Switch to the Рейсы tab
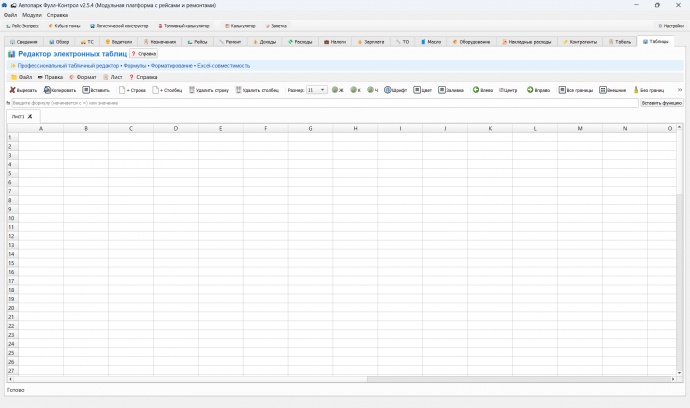Screen dimensions: 690x408 point(197,42)
